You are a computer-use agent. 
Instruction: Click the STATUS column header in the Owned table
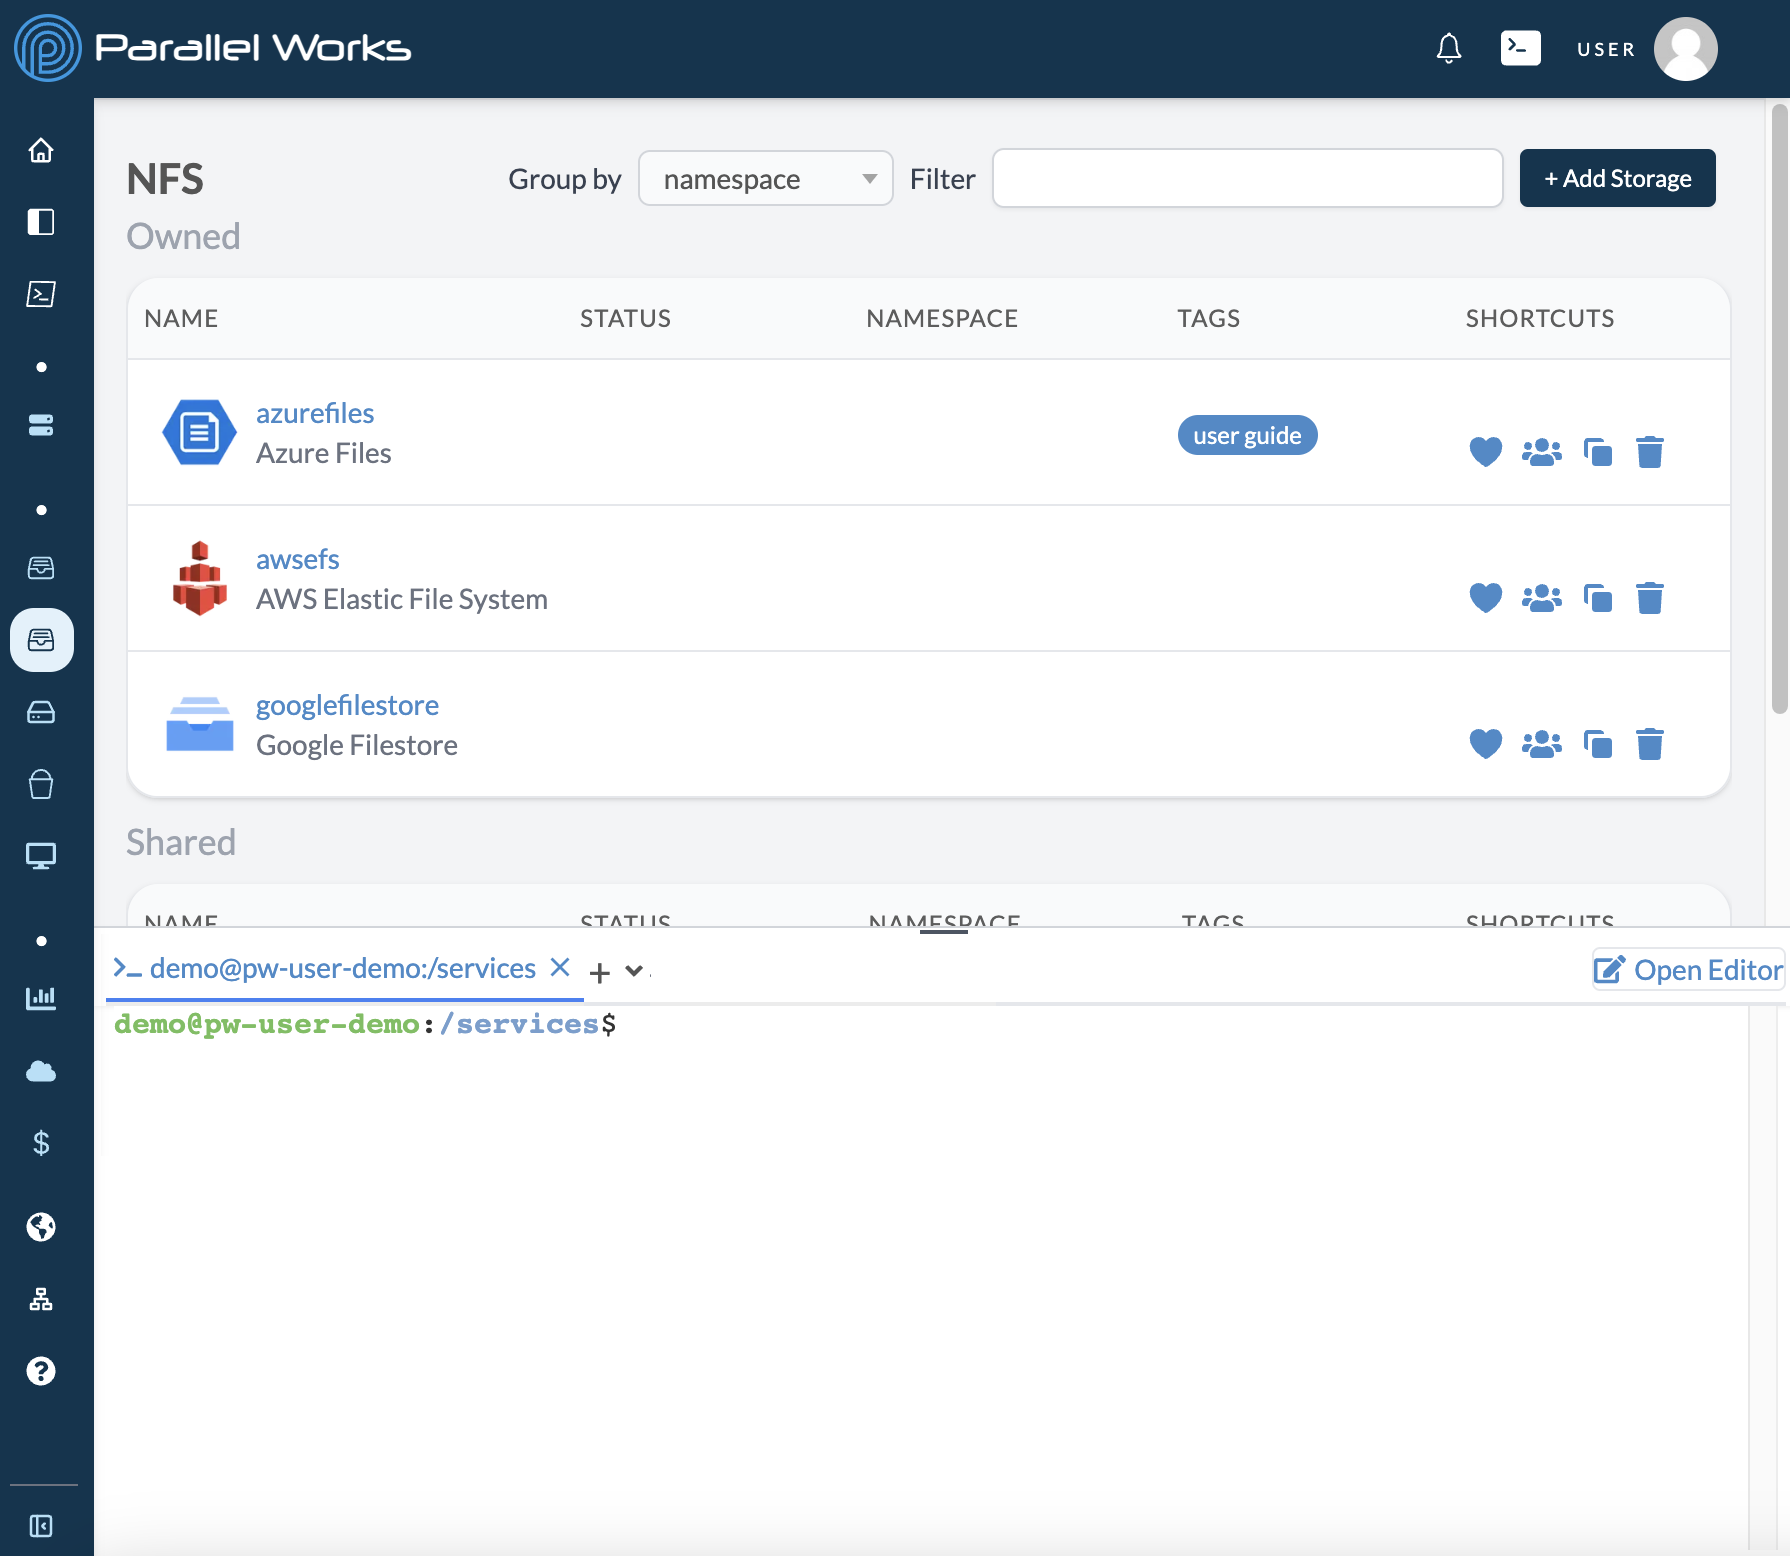[625, 318]
